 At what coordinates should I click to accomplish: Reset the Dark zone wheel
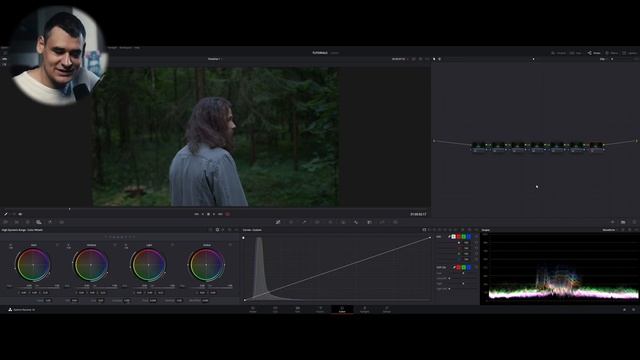click(57, 245)
